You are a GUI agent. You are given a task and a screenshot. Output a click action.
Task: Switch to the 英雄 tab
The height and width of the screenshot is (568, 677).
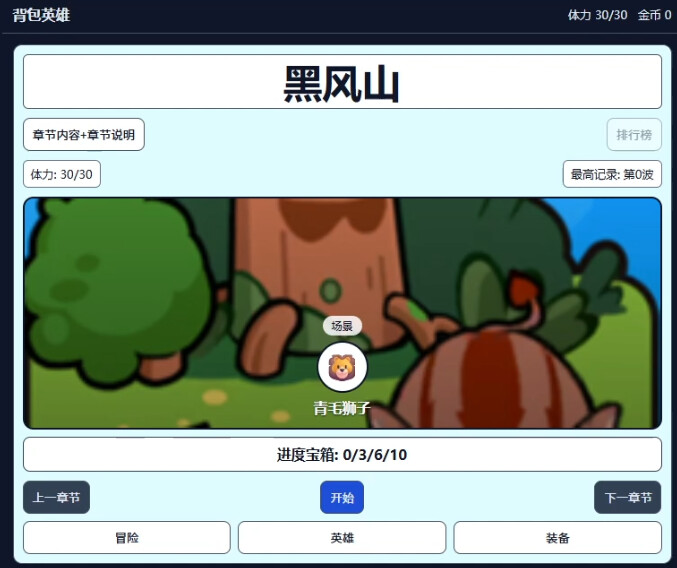342,538
